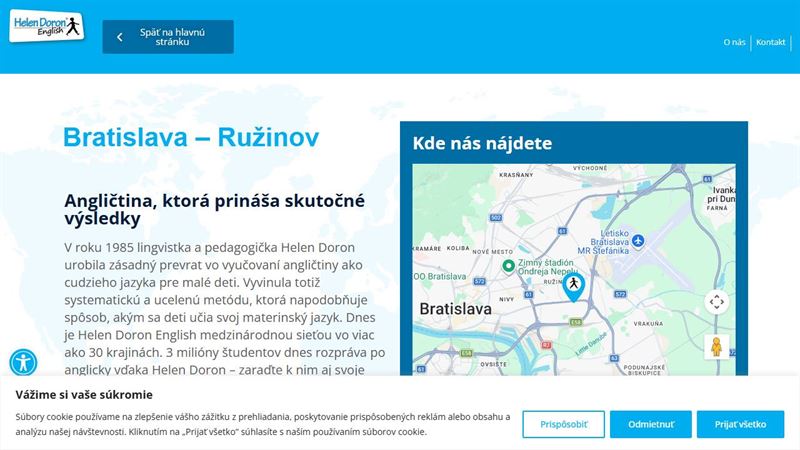Viewport: 800px width, 450px height.
Task: Click the Helen Doron map location pin
Action: [573, 287]
